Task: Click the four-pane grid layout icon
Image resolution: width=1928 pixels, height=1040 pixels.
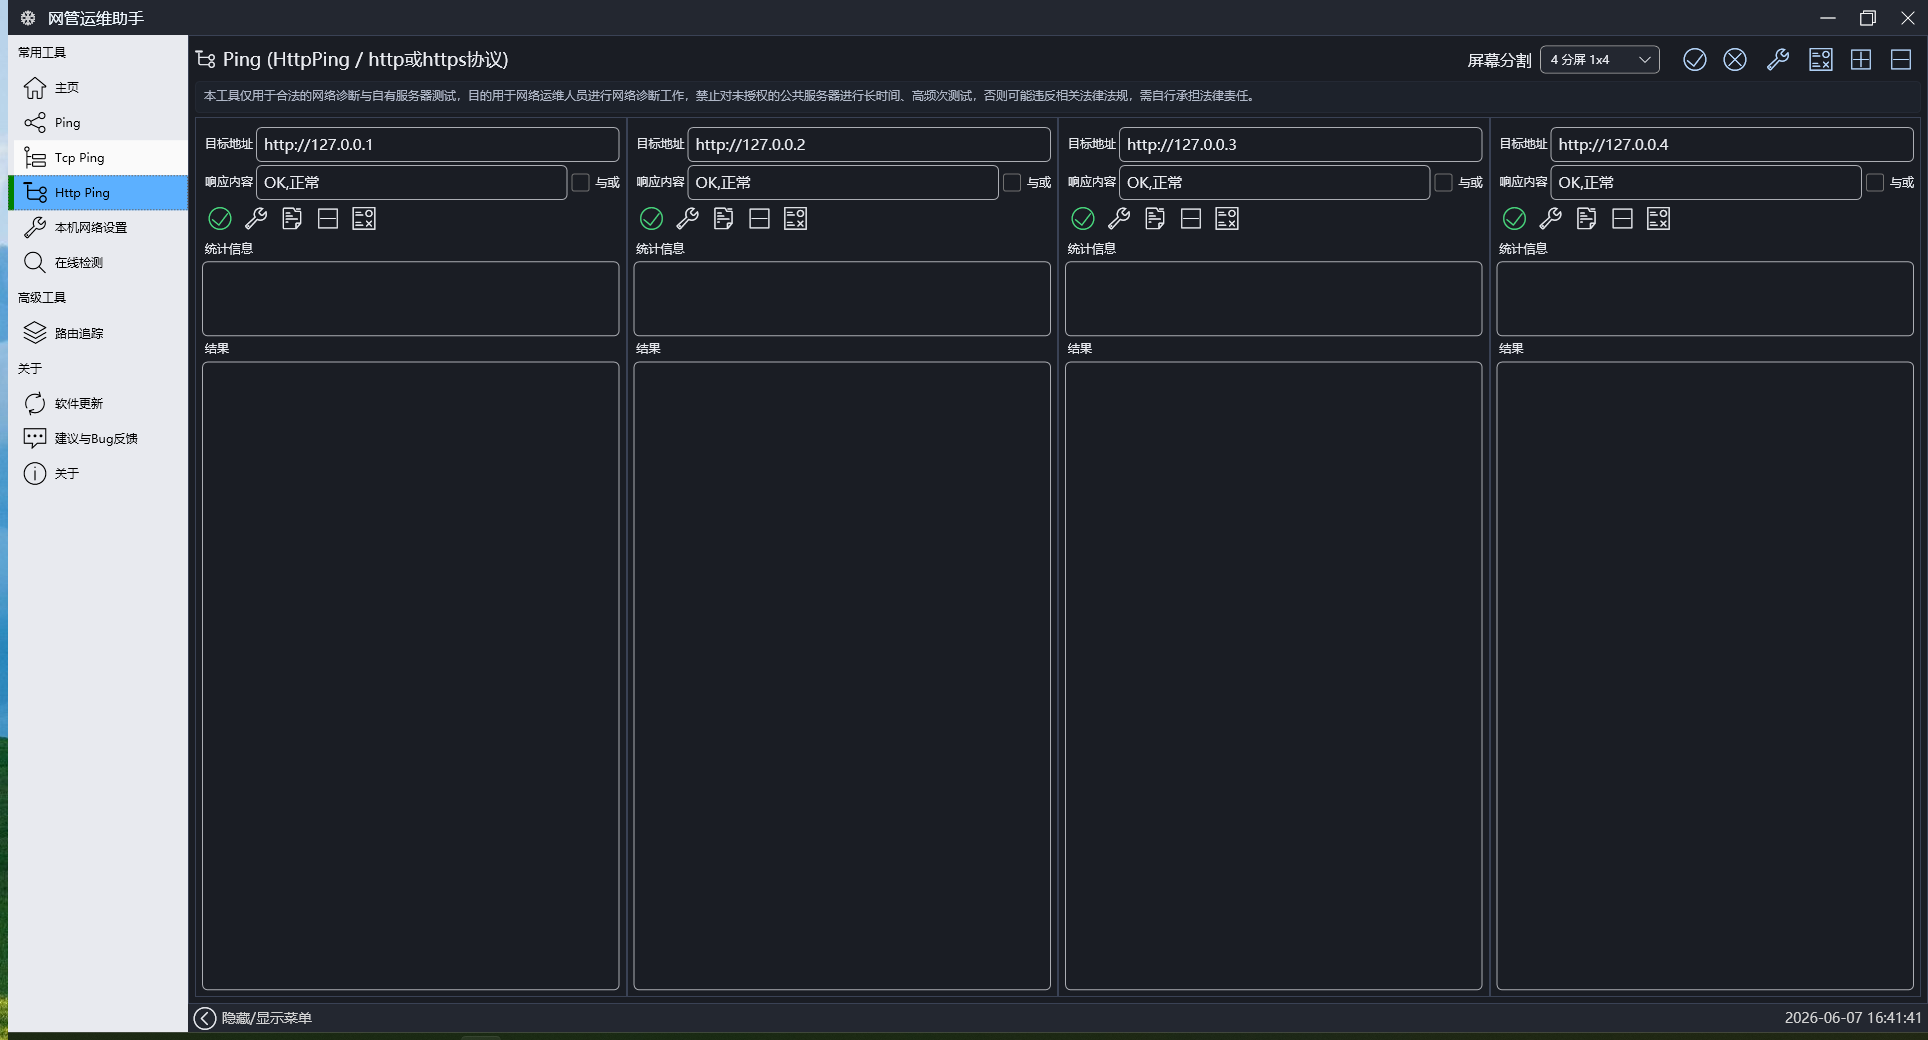Action: pyautogui.click(x=1861, y=60)
